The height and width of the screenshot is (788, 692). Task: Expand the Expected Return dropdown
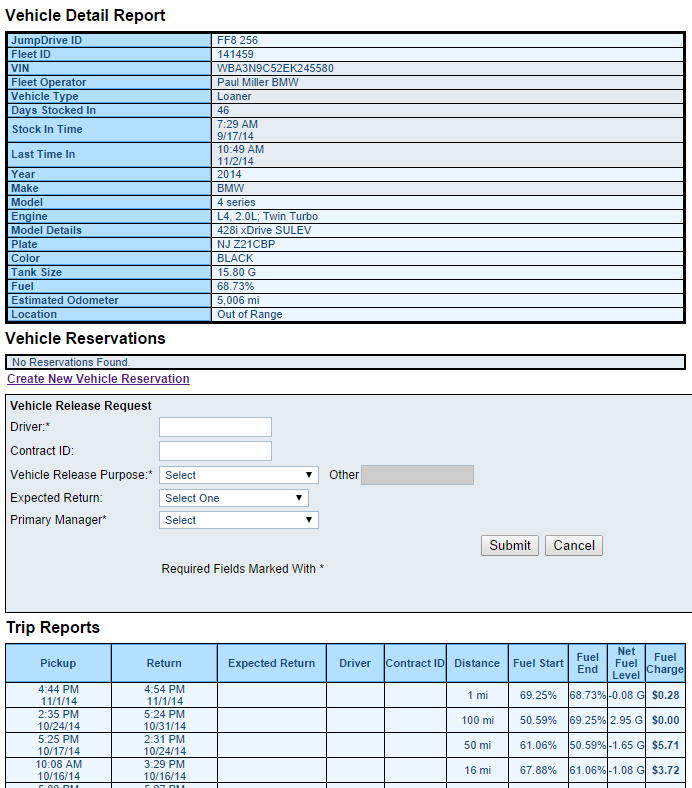(x=234, y=498)
